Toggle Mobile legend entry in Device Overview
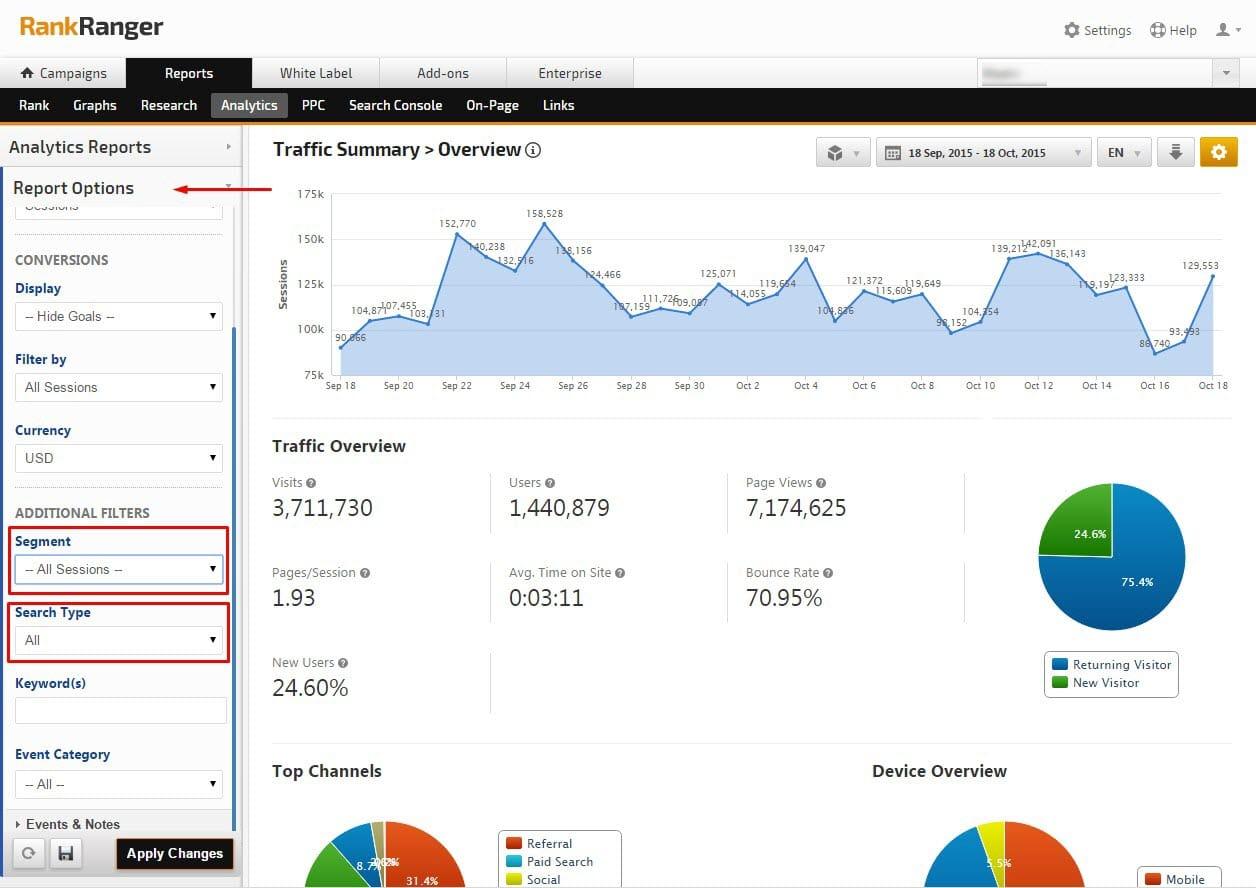Screen dimensions: 1256x888 click(1174, 879)
